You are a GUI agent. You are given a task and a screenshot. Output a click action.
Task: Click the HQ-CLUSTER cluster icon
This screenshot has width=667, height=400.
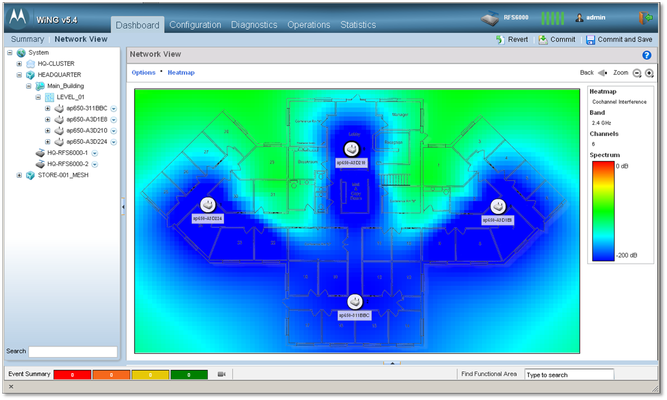pos(31,64)
